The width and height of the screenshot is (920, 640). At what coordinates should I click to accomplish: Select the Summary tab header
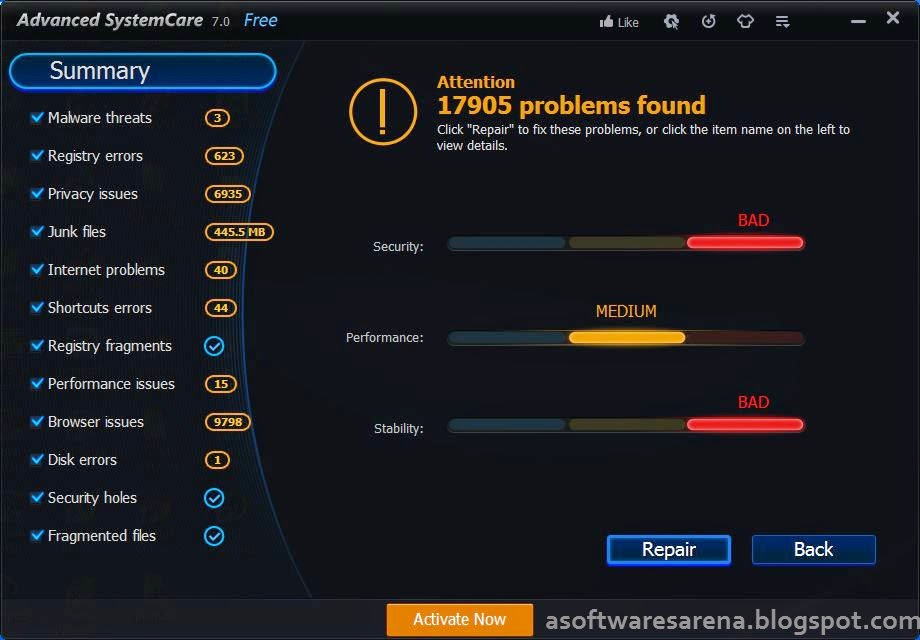coord(143,72)
